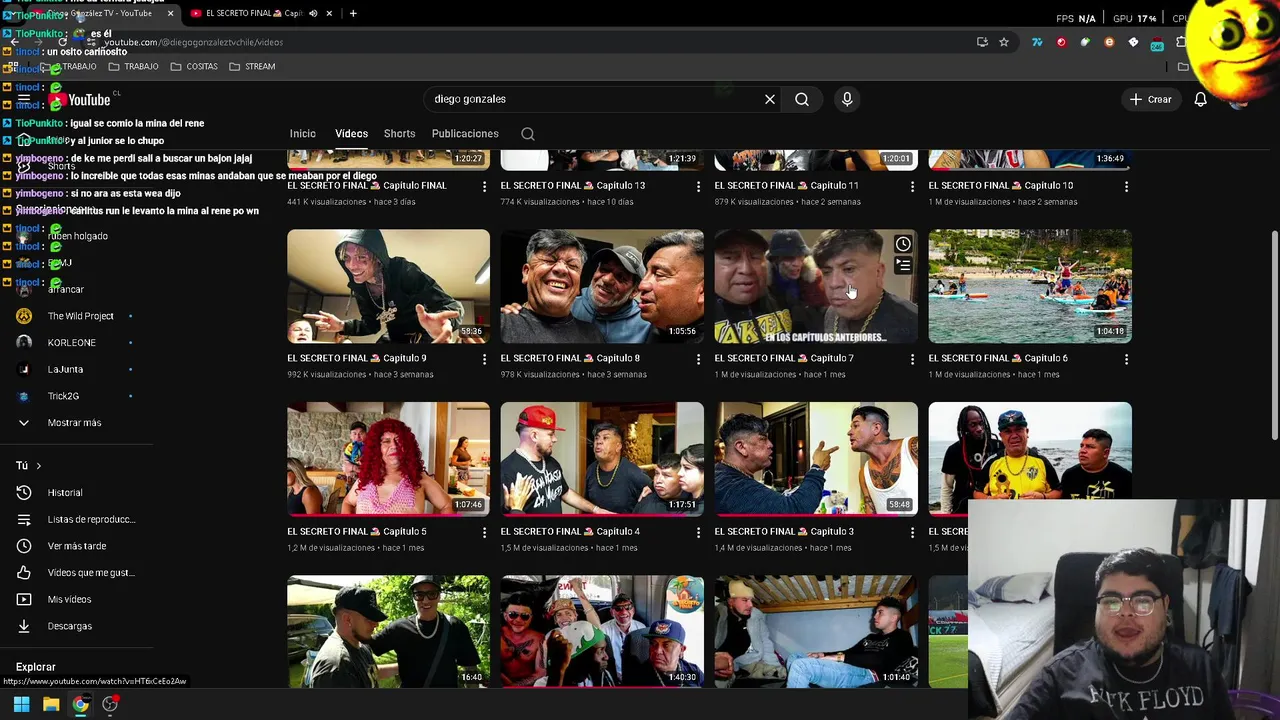Open File Explorer from the taskbar
Image resolution: width=1280 pixels, height=720 pixels.
pyautogui.click(x=51, y=704)
